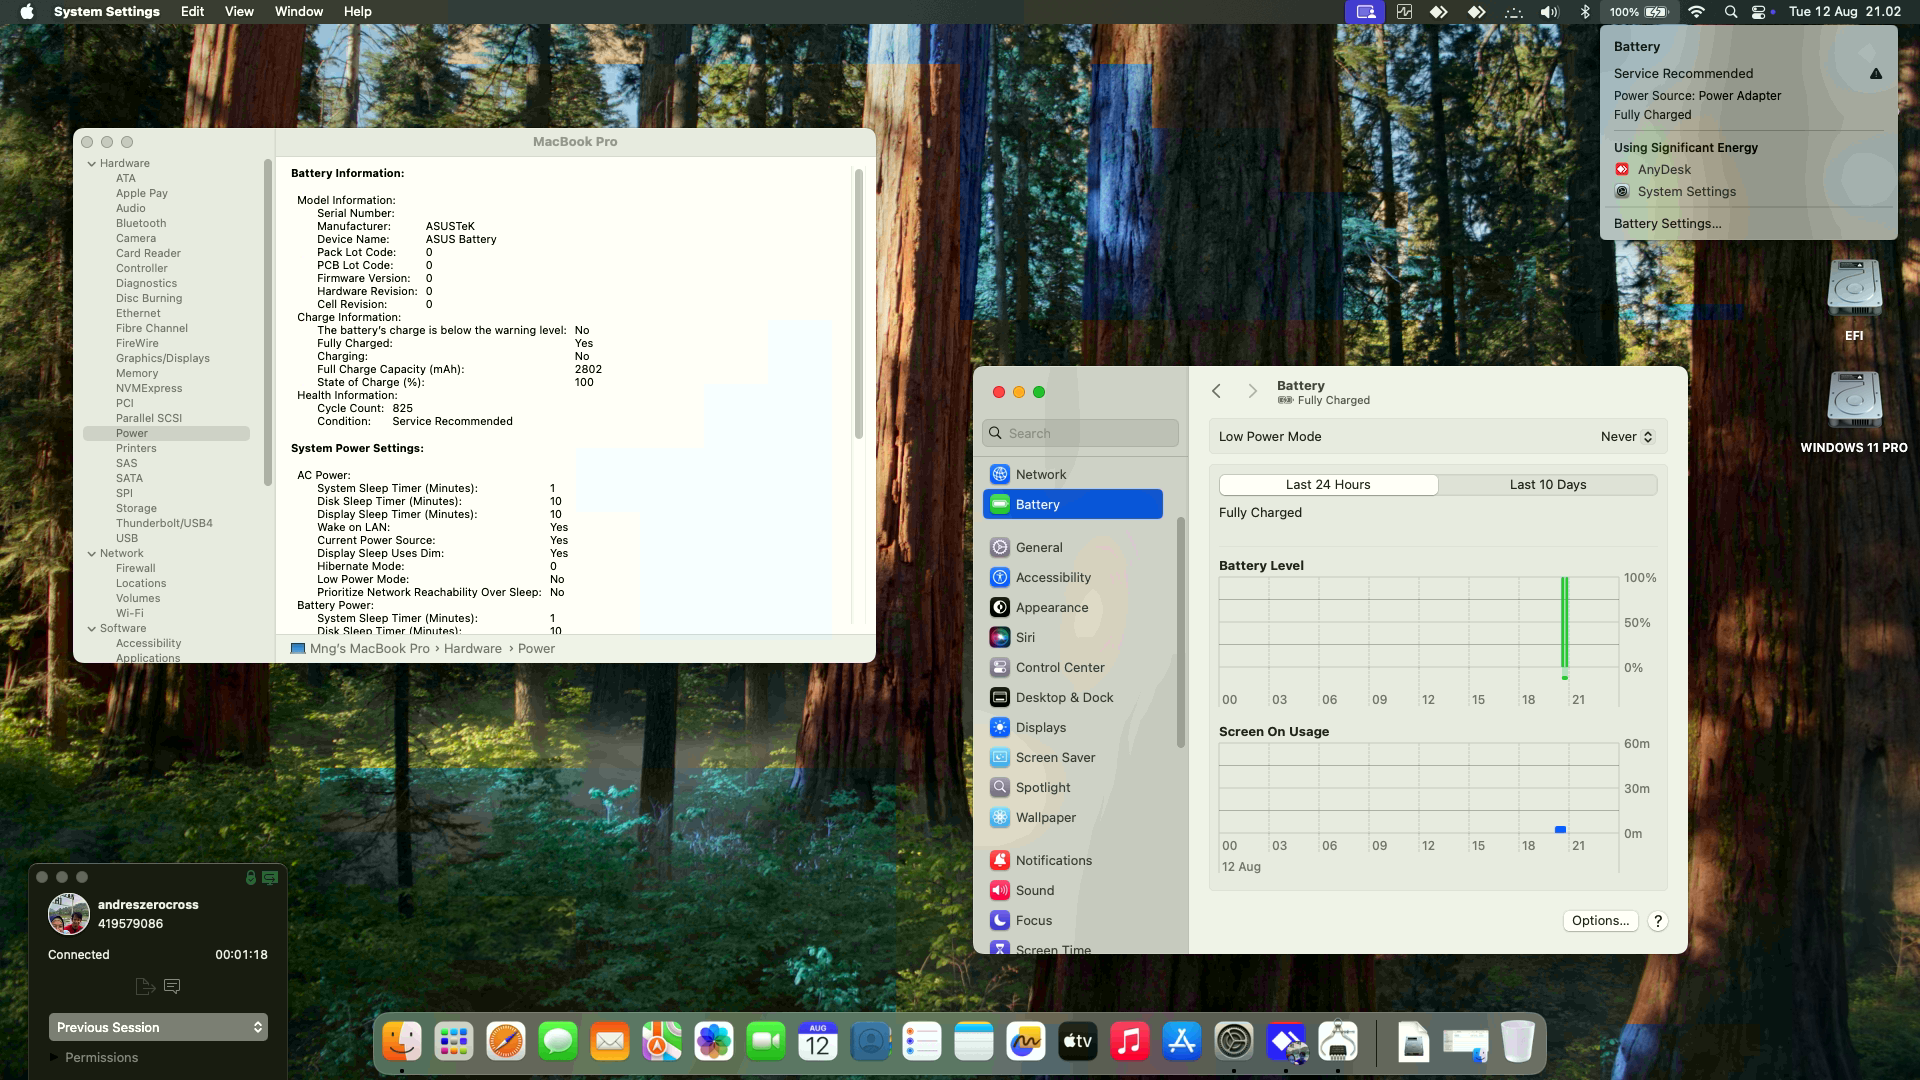Switch the battery chart to Last 10 Days
The width and height of the screenshot is (1920, 1080).
[x=1547, y=484]
